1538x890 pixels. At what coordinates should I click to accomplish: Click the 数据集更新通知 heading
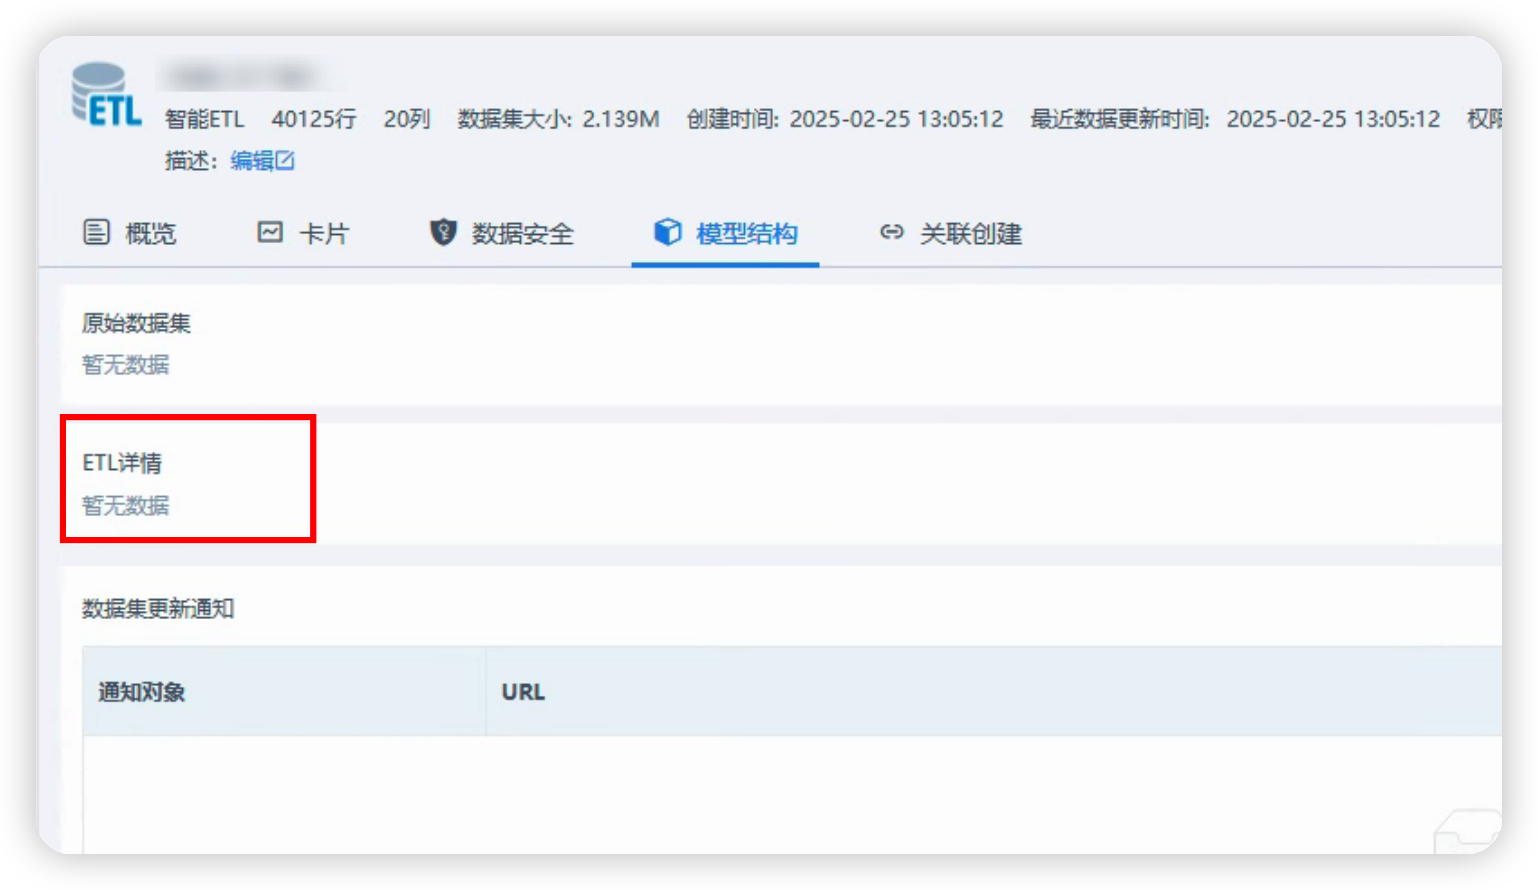click(x=158, y=609)
